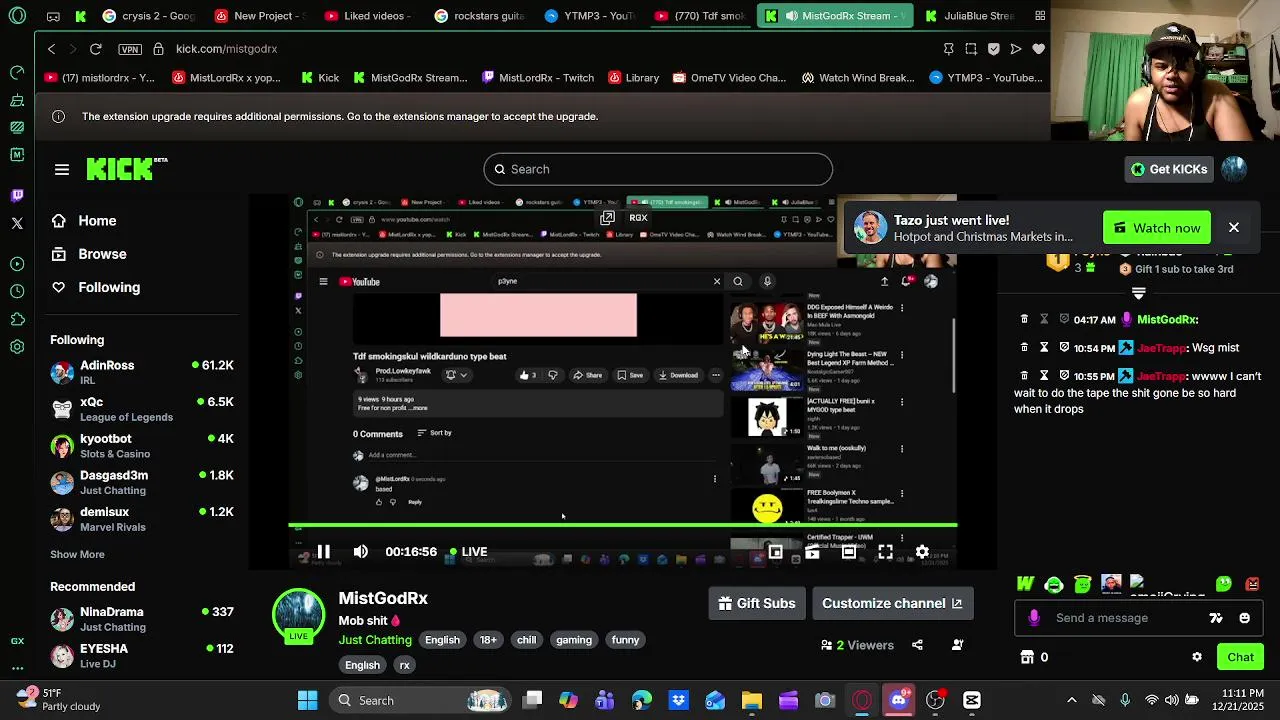Open AdinRoss channel in Following list
1280x720 pixels.
click(x=142, y=373)
